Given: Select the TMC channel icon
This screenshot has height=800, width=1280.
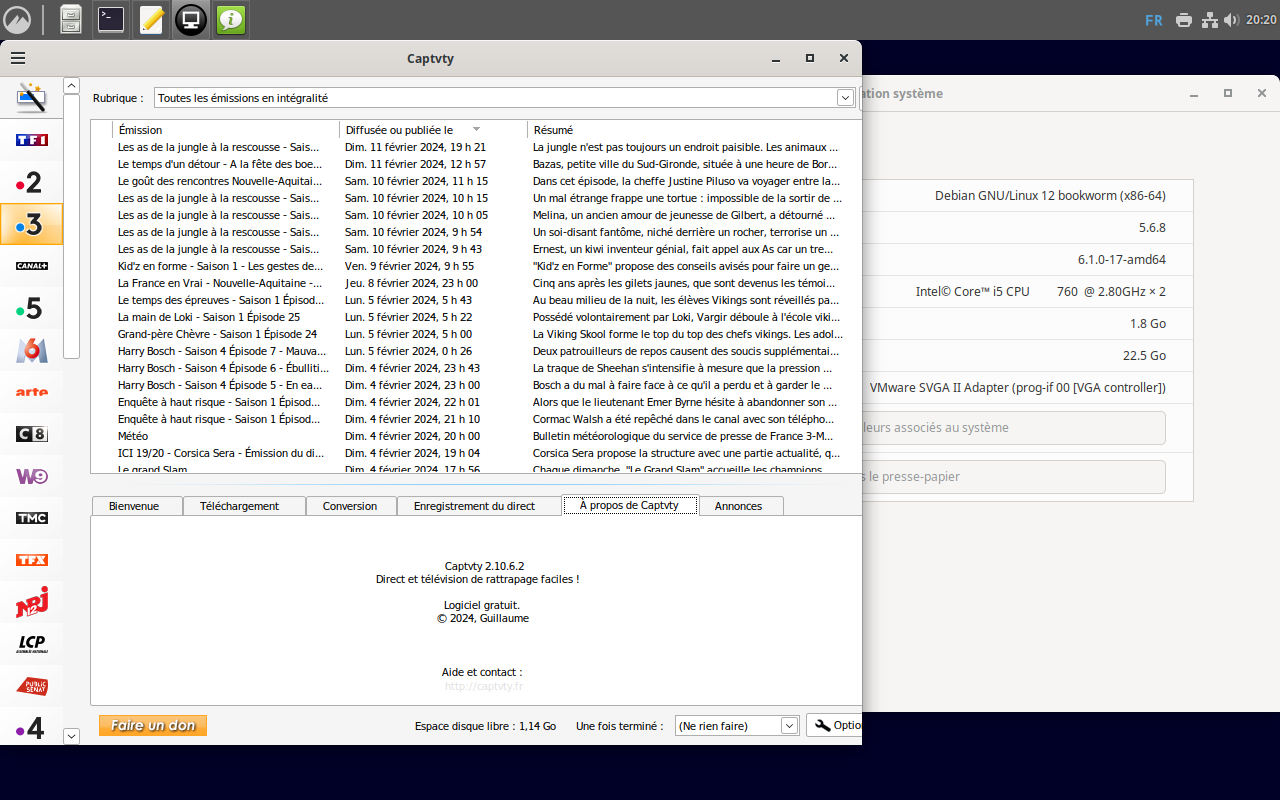Looking at the screenshot, I should [31, 518].
